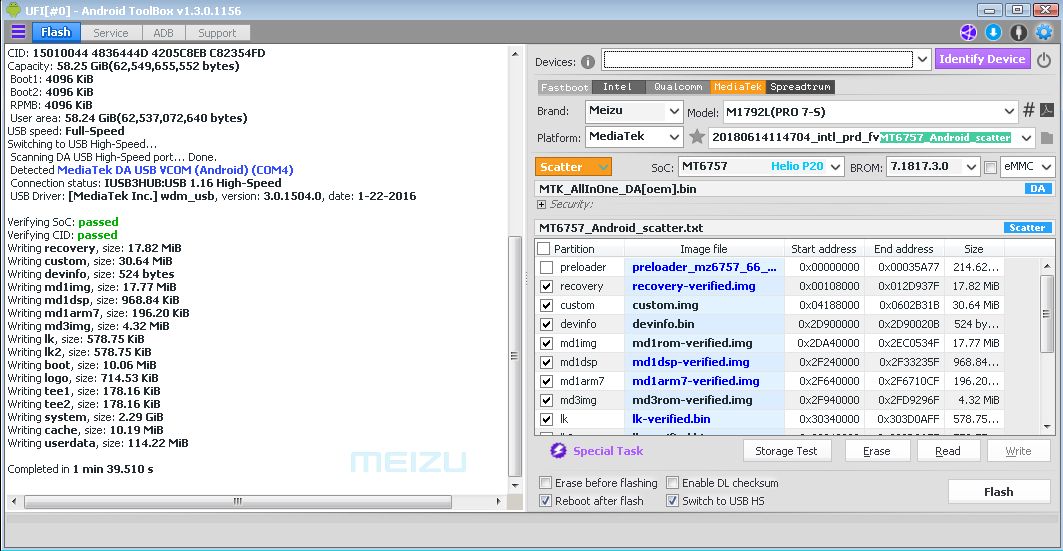Open the firmware scatter file dropdown
Viewport: 1063px width, 551px height.
1026,138
